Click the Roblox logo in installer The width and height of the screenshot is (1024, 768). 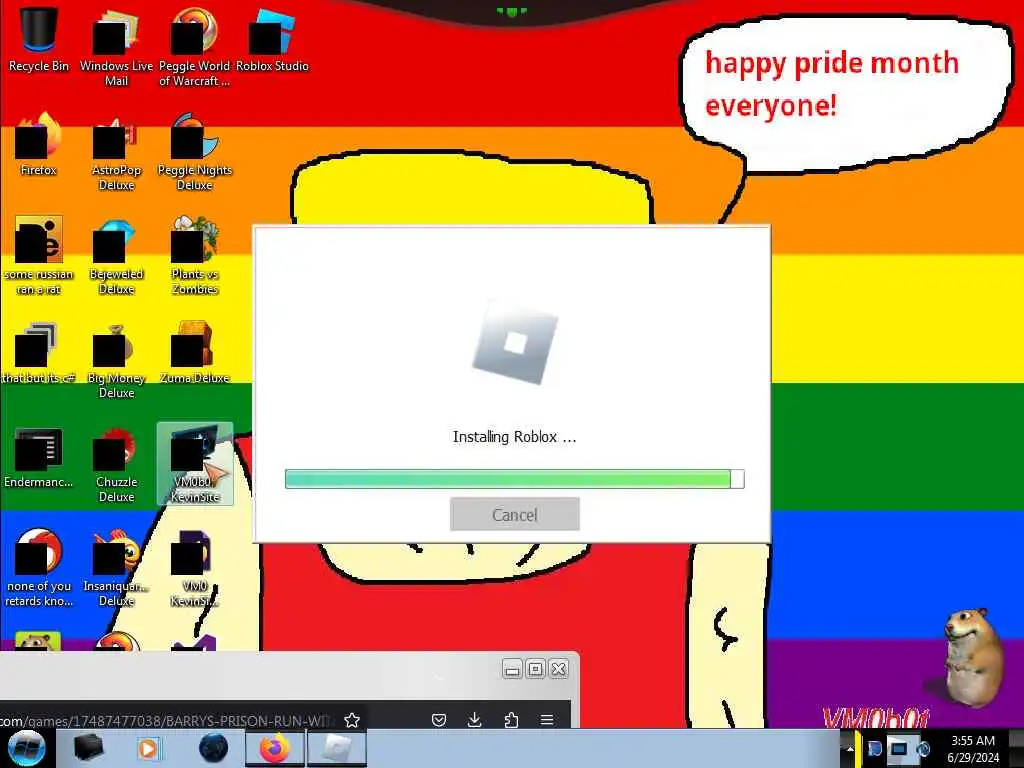coord(515,343)
